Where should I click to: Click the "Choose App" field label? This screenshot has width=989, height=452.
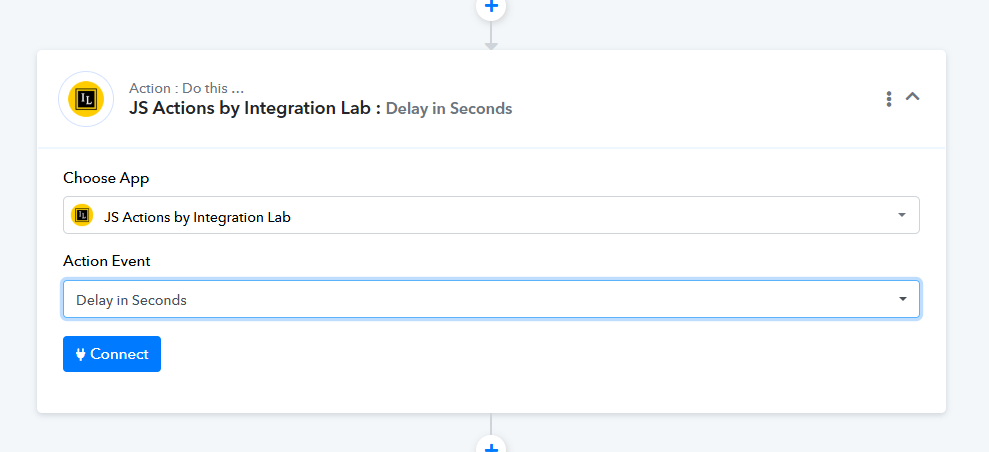pos(106,178)
